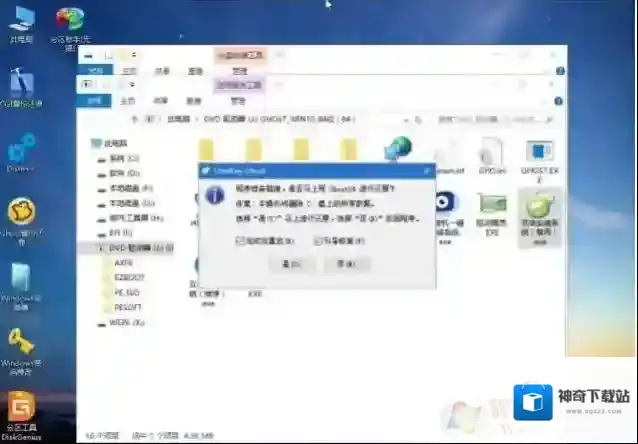This screenshot has height=444, width=638.
Task: Toggle the right checkbox in the OneKey dialog
Action: coord(317,240)
